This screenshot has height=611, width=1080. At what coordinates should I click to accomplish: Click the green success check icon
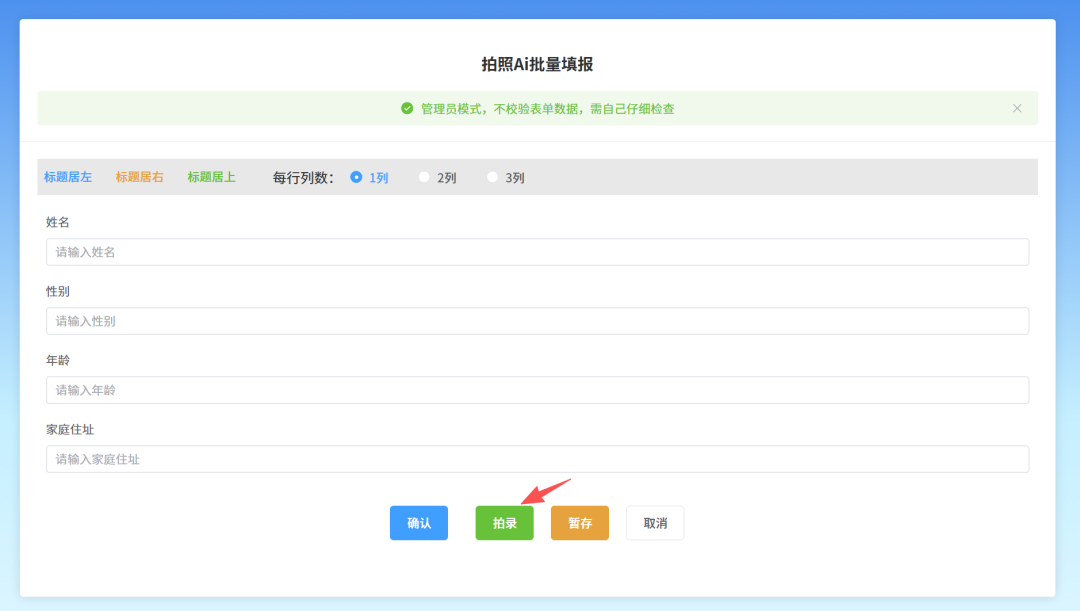click(x=407, y=108)
